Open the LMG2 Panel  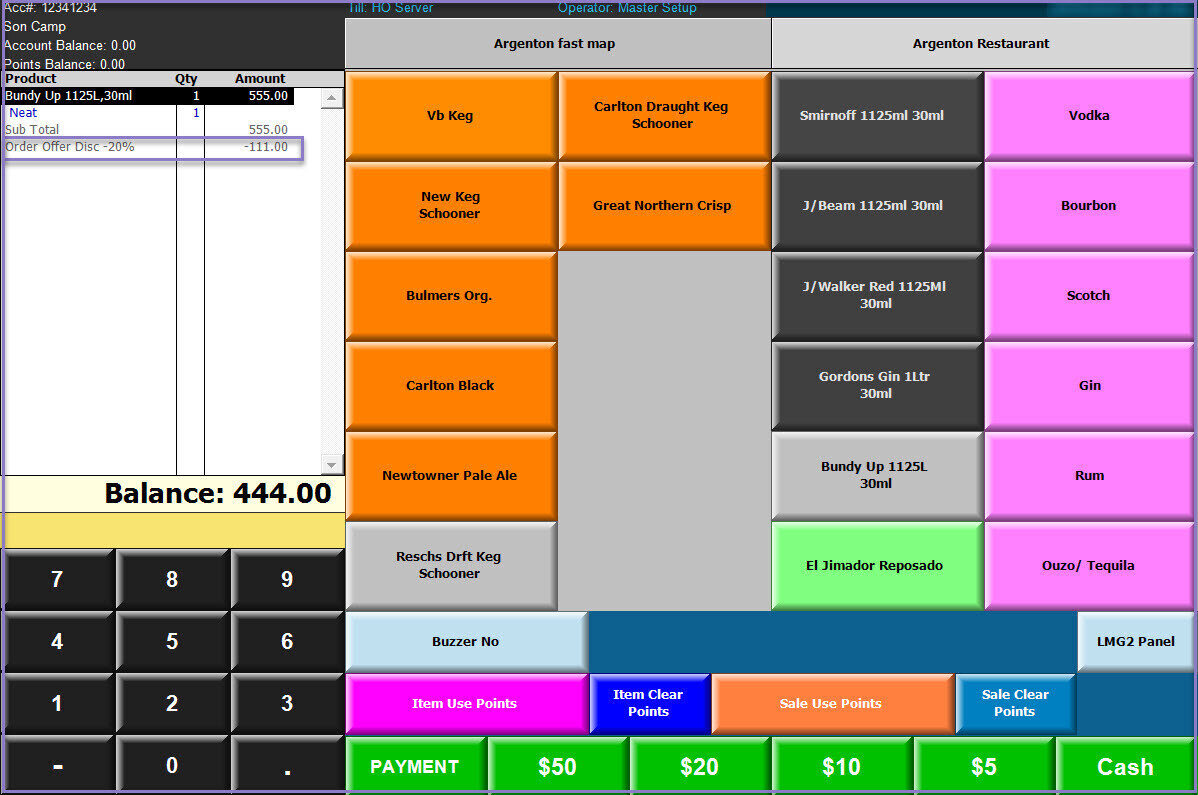coord(1135,642)
